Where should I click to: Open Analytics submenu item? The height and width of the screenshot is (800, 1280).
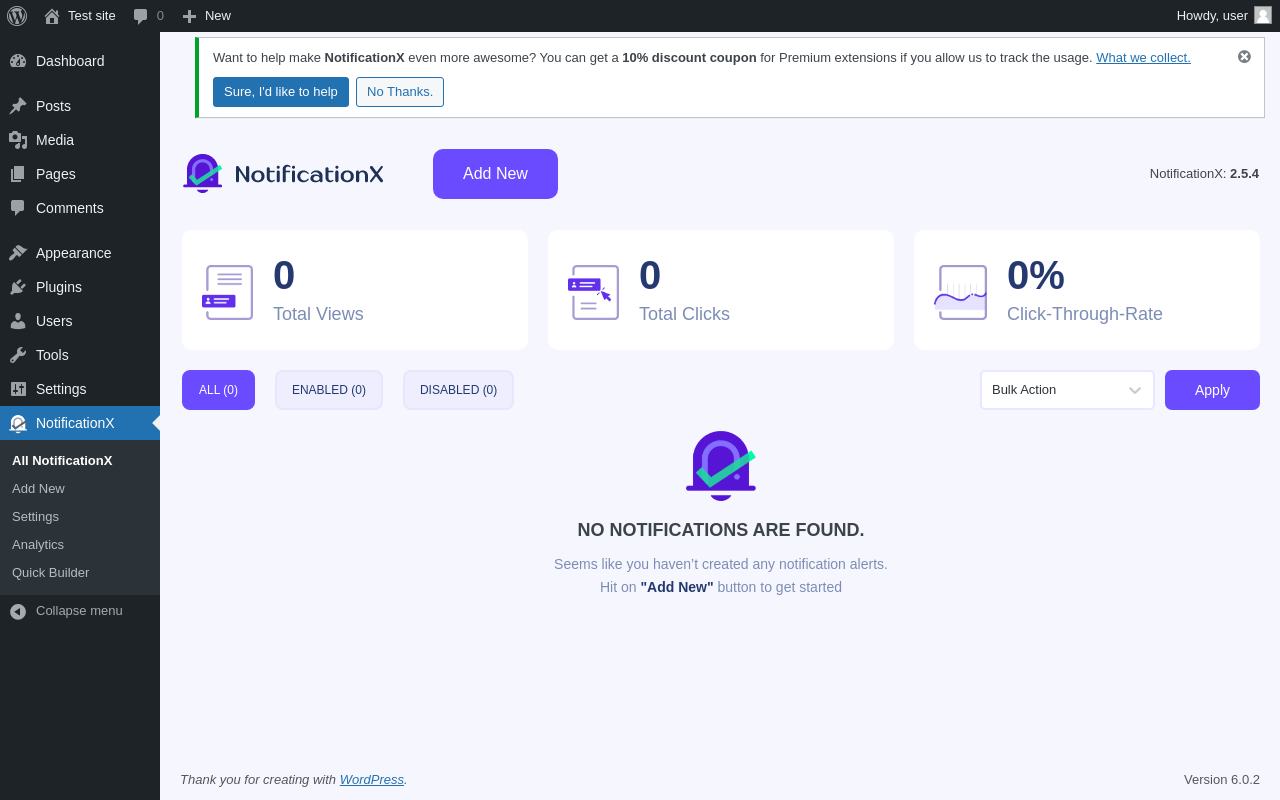point(38,545)
